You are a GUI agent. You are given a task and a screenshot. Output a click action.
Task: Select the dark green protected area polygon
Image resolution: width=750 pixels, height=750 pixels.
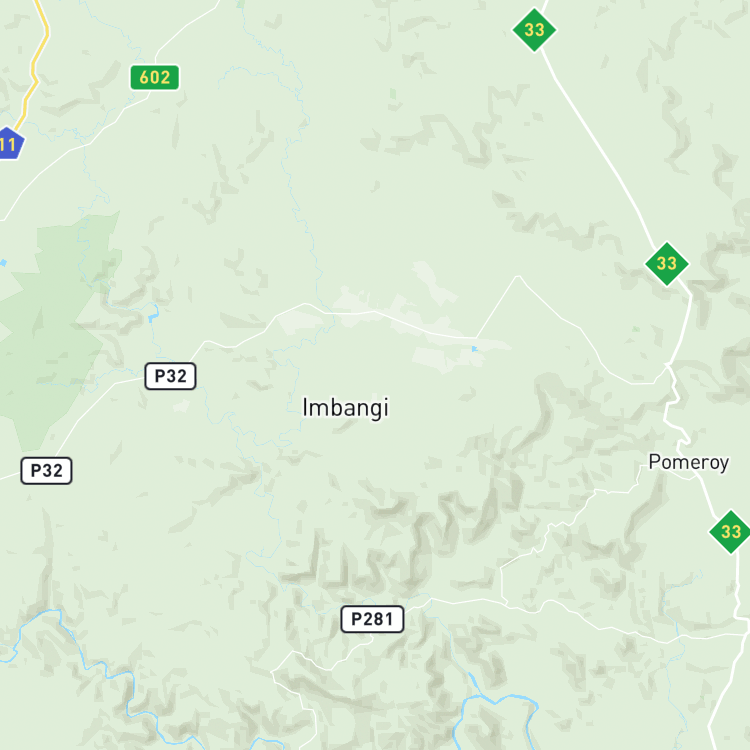tap(53, 325)
